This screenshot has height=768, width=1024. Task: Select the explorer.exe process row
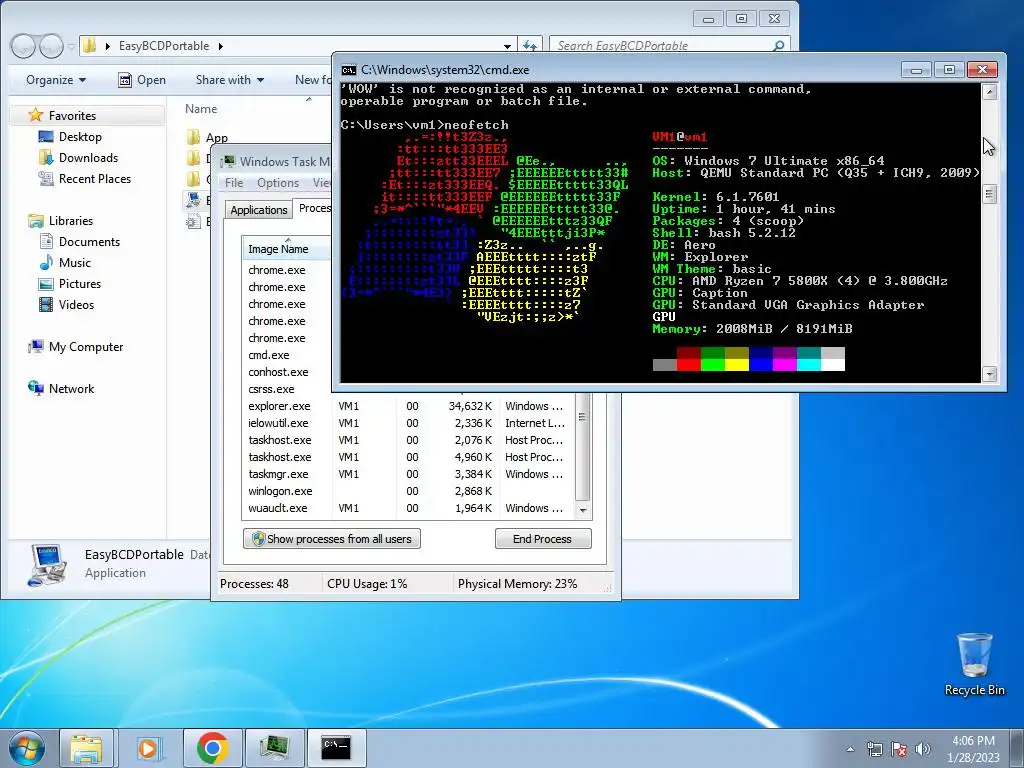[408, 406]
